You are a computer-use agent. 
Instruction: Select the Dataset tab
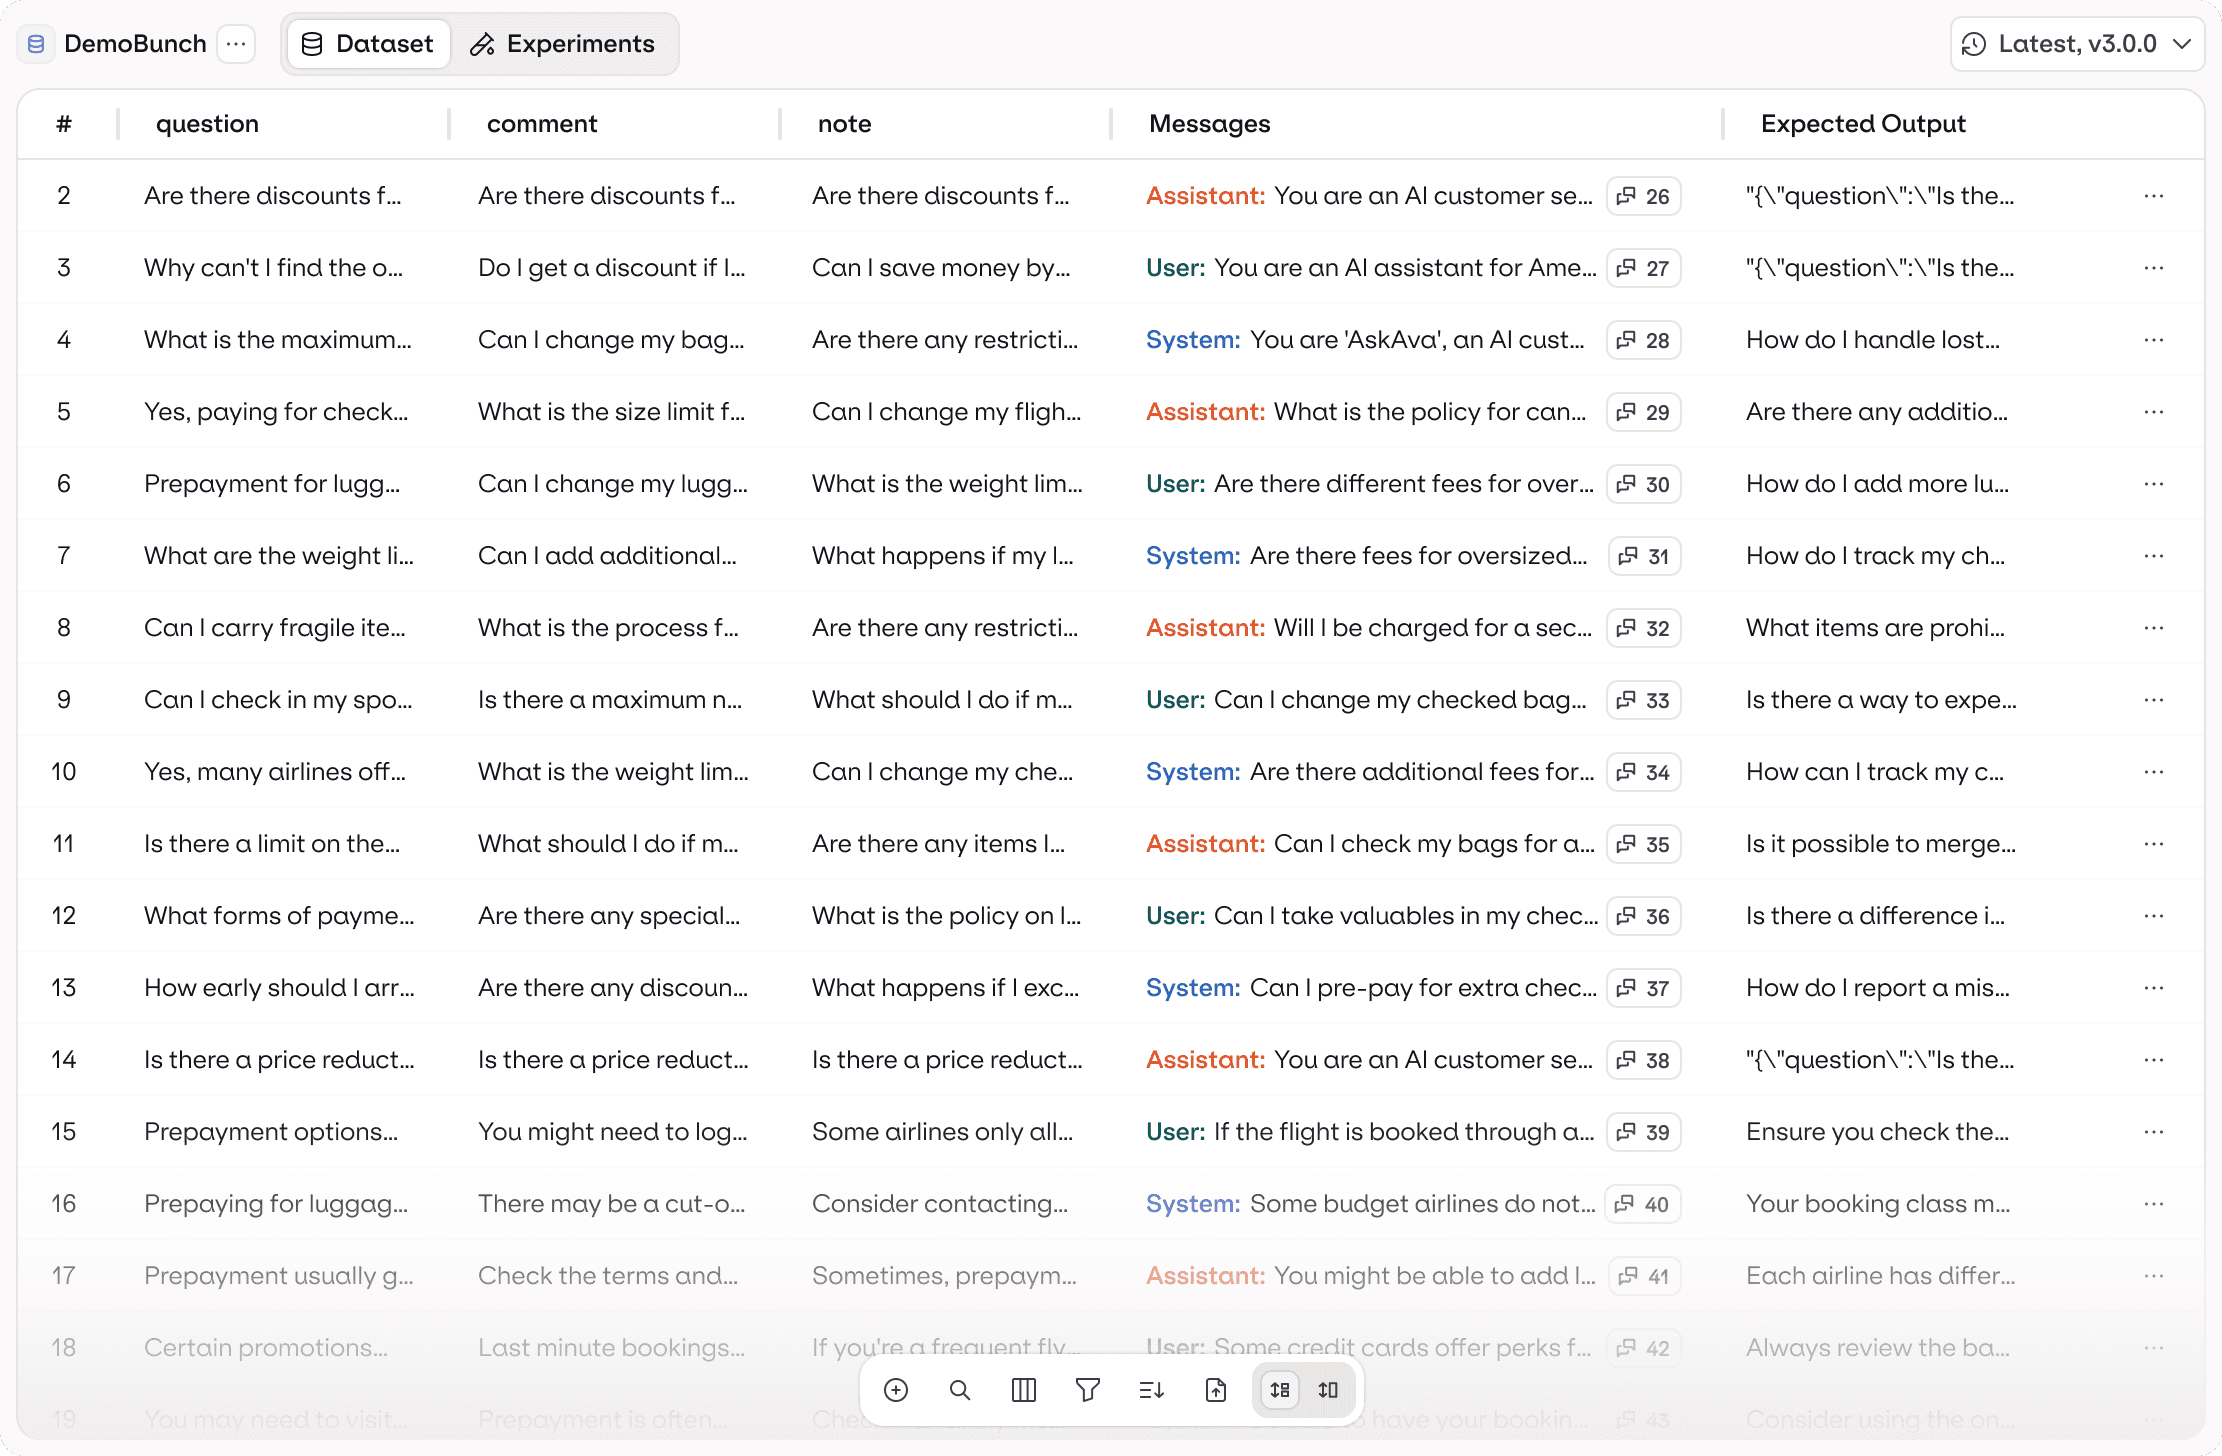coord(368,44)
